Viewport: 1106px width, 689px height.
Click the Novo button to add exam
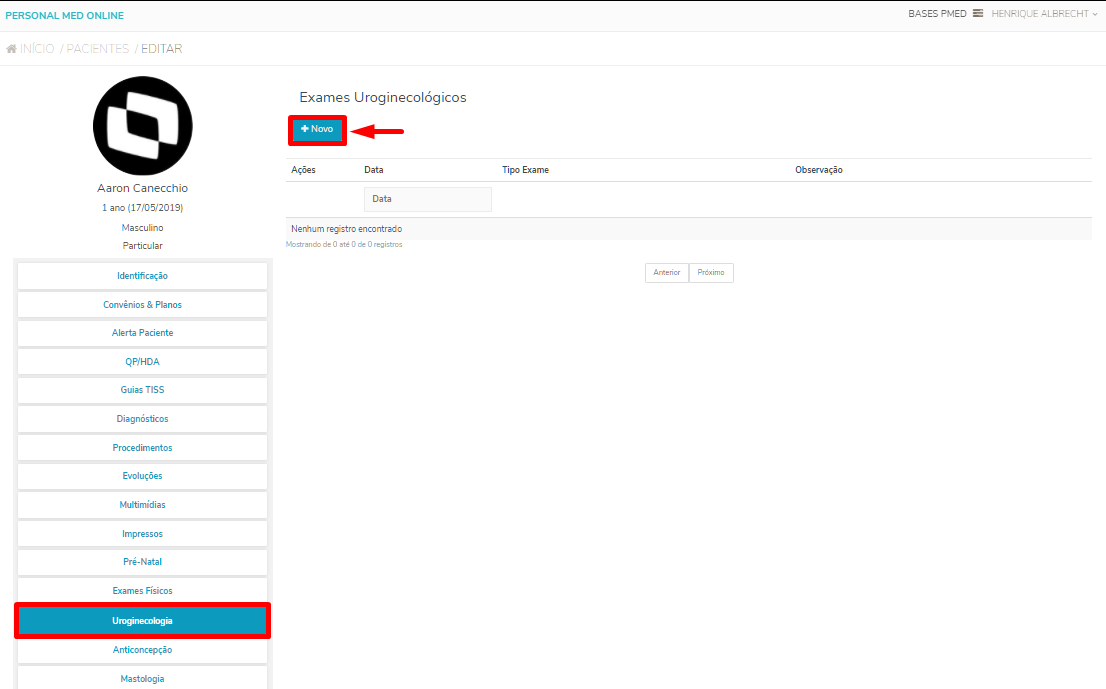coord(317,130)
